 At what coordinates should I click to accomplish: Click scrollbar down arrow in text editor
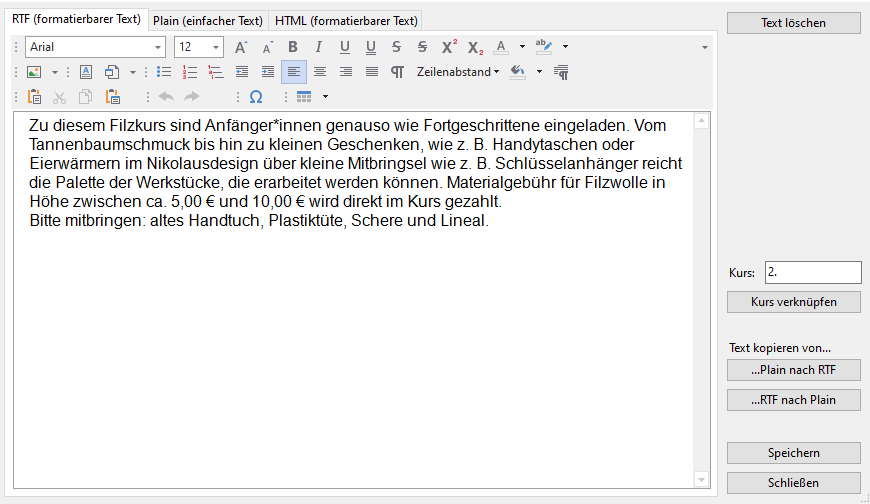701,480
